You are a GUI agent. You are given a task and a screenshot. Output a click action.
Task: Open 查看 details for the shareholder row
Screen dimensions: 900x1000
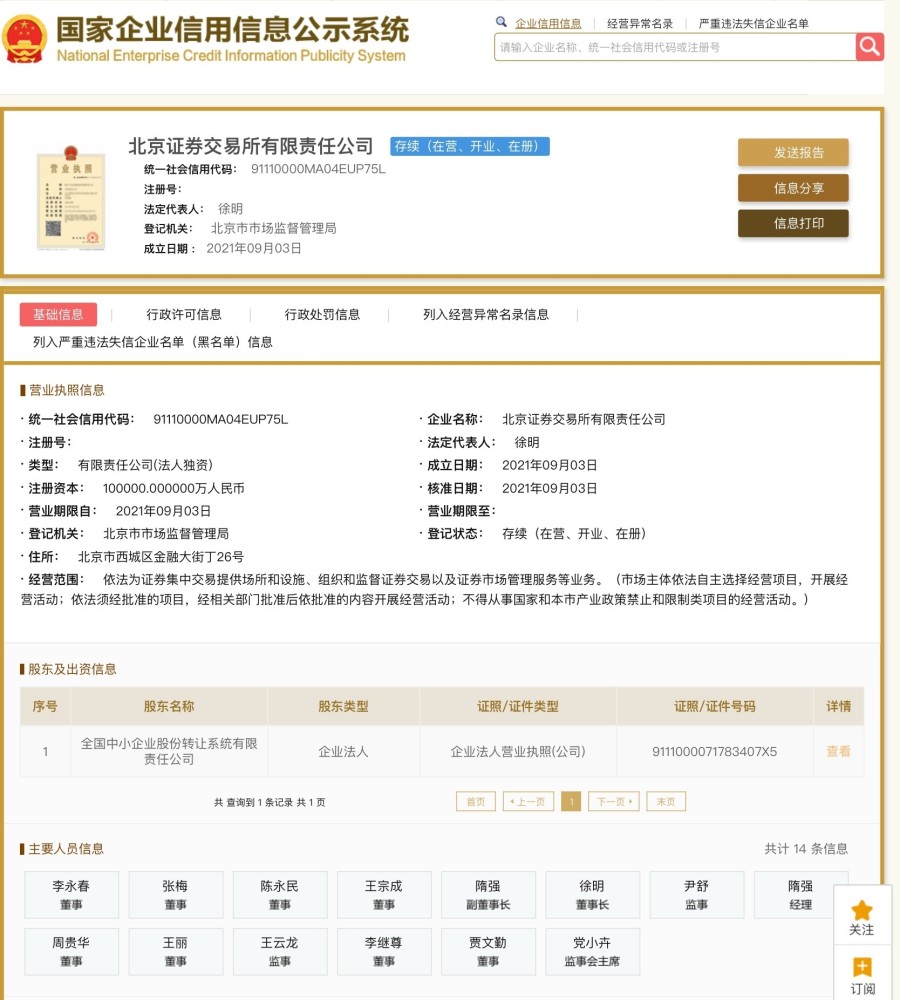(838, 751)
